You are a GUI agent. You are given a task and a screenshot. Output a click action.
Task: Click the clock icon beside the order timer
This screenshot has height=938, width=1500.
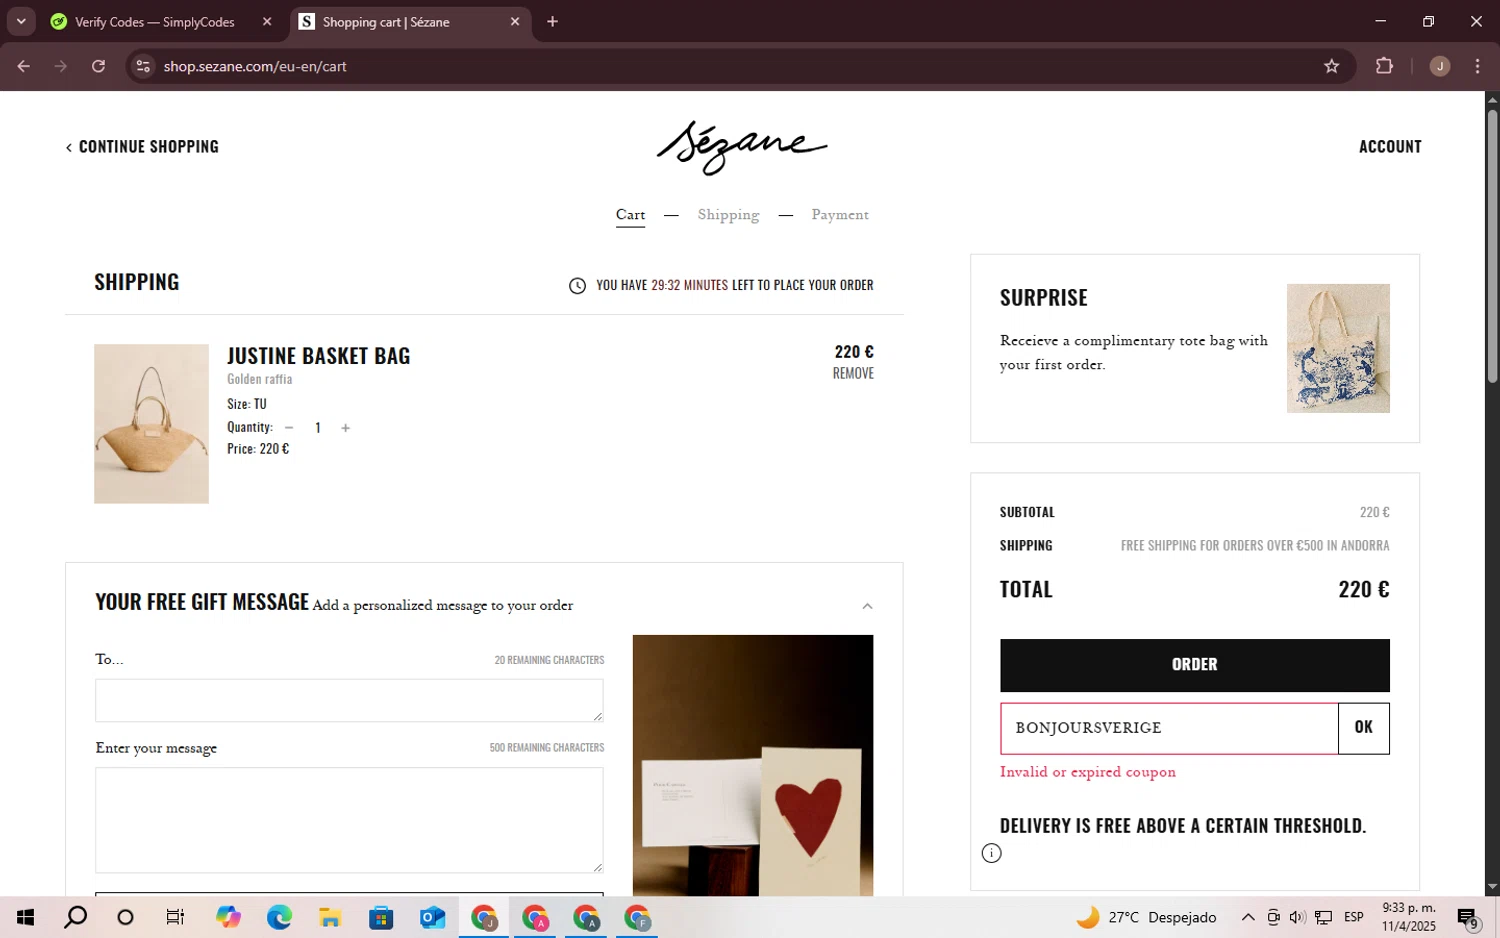[577, 286]
